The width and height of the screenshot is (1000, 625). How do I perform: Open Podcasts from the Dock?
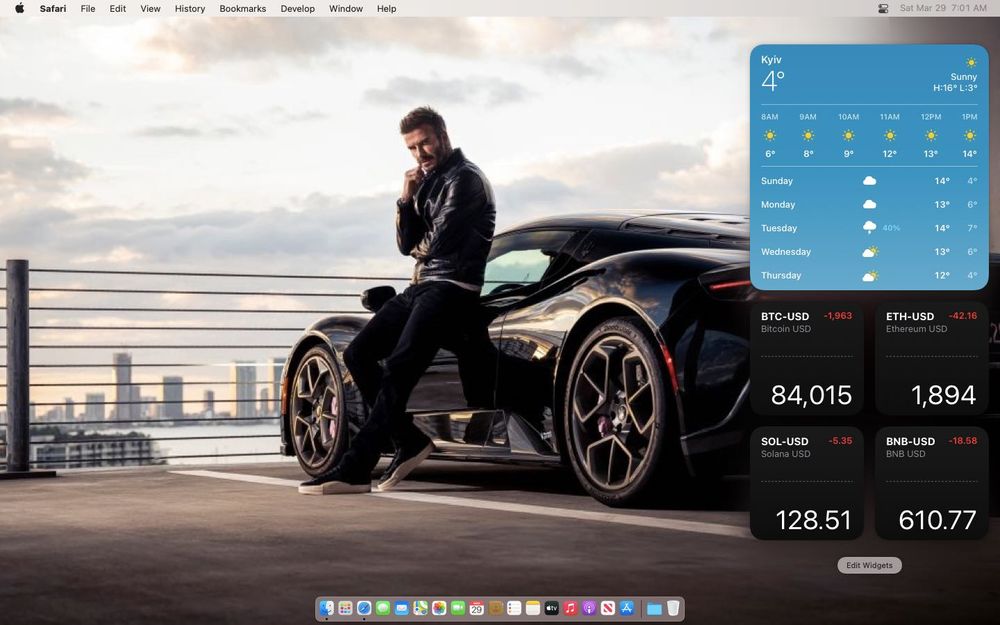pos(589,608)
